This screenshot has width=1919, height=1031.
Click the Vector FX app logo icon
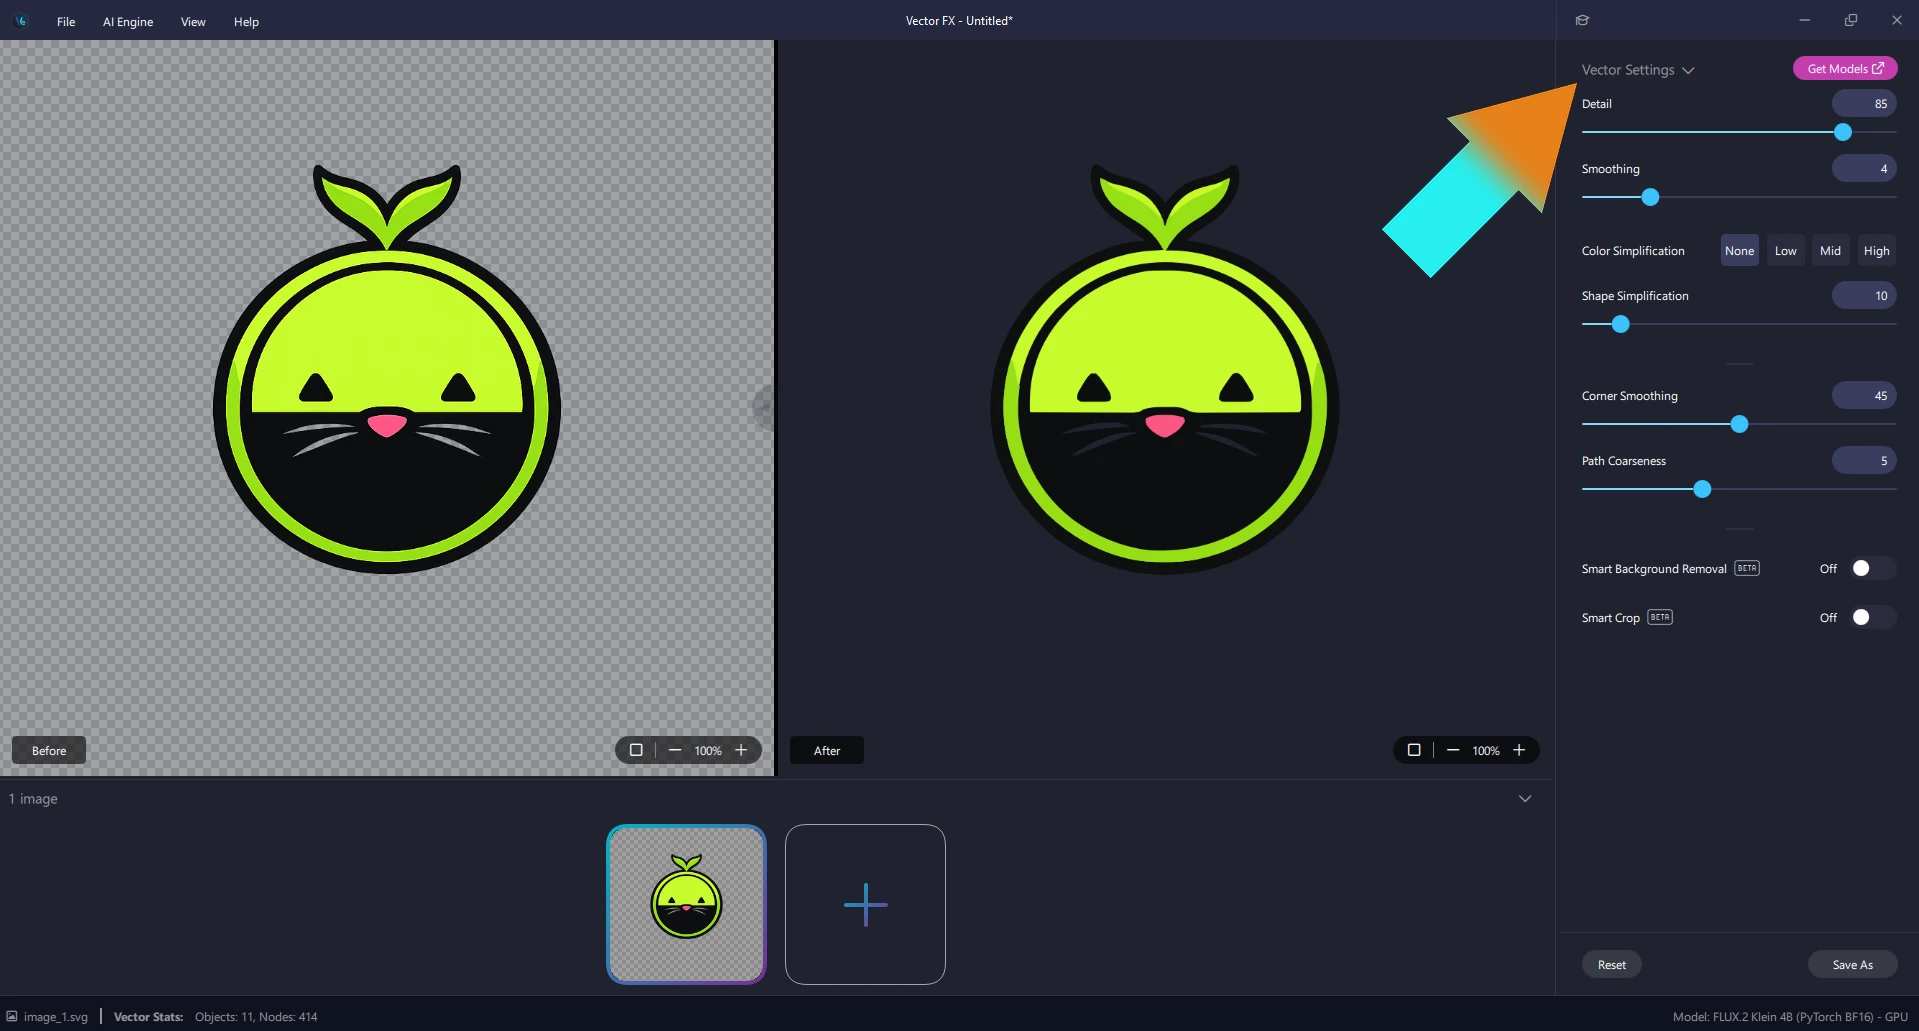(21, 21)
